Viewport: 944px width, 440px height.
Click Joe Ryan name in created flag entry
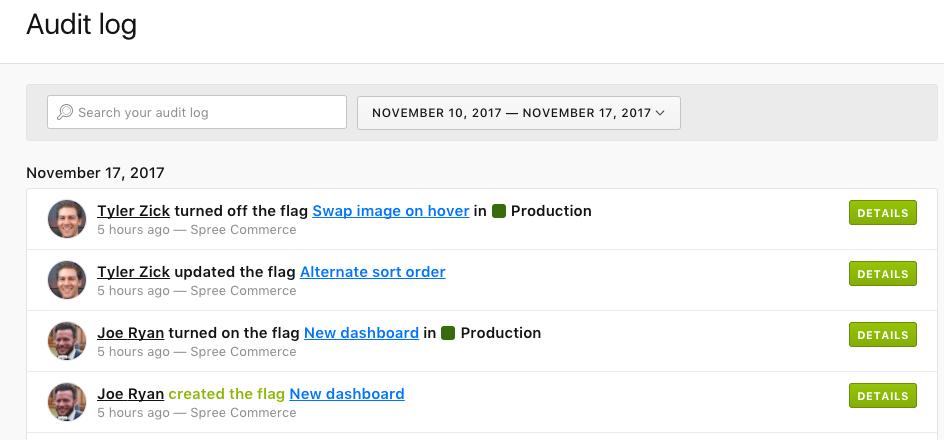pos(130,394)
